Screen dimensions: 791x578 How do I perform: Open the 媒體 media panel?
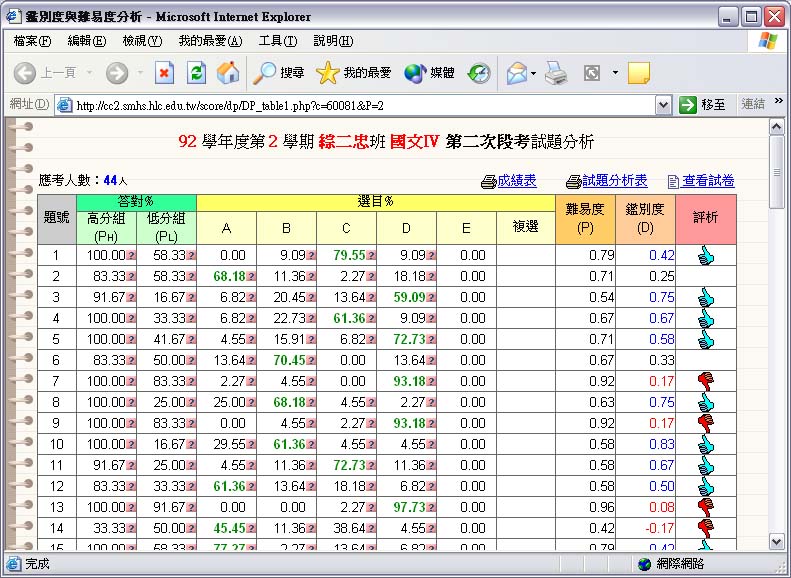click(430, 73)
